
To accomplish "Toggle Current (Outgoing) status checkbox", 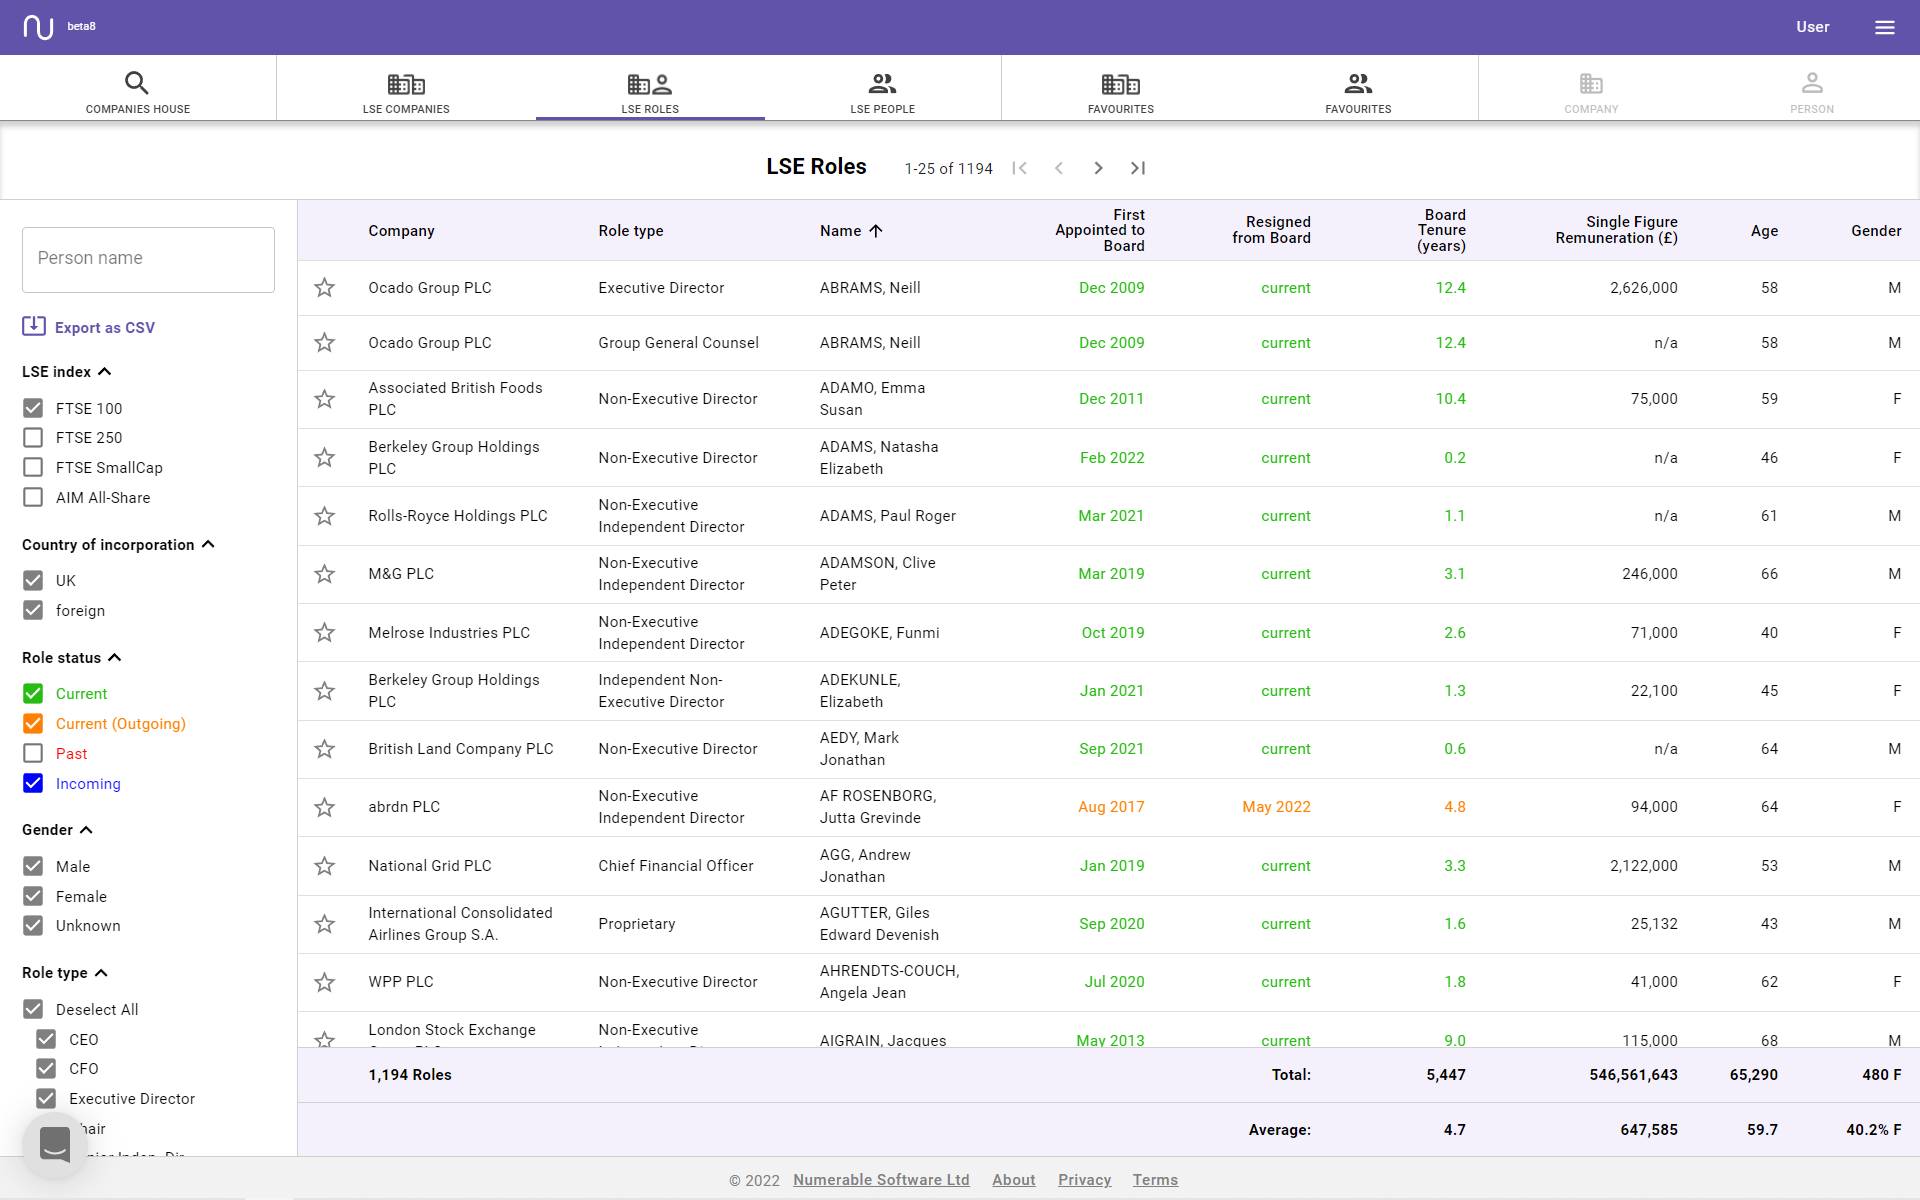I will click(33, 724).
